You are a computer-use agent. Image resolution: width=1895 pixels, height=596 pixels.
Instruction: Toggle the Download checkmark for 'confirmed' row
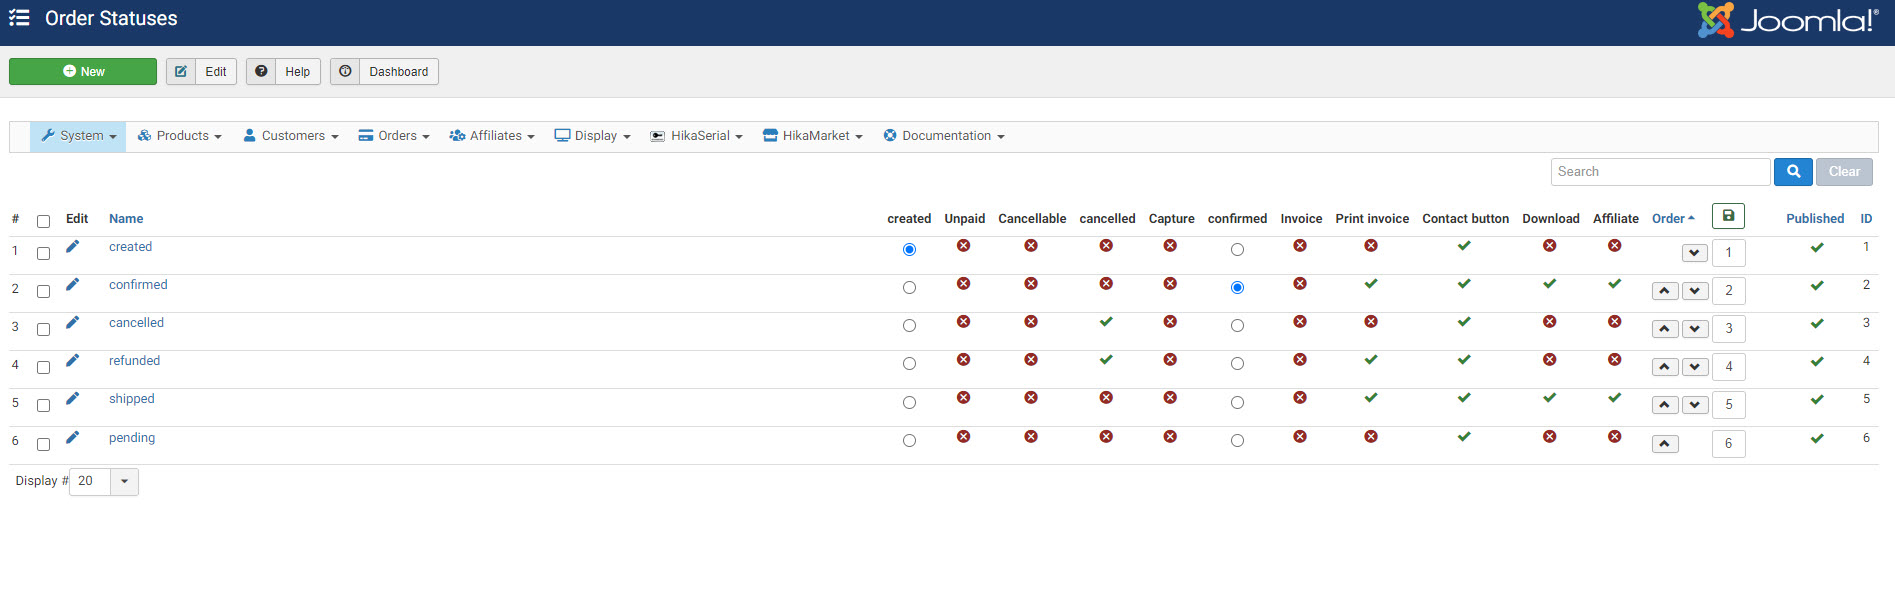1549,284
